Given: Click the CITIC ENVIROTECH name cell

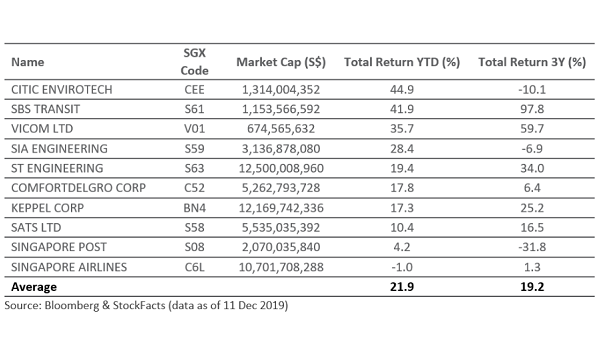Looking at the screenshot, I should click(62, 90).
